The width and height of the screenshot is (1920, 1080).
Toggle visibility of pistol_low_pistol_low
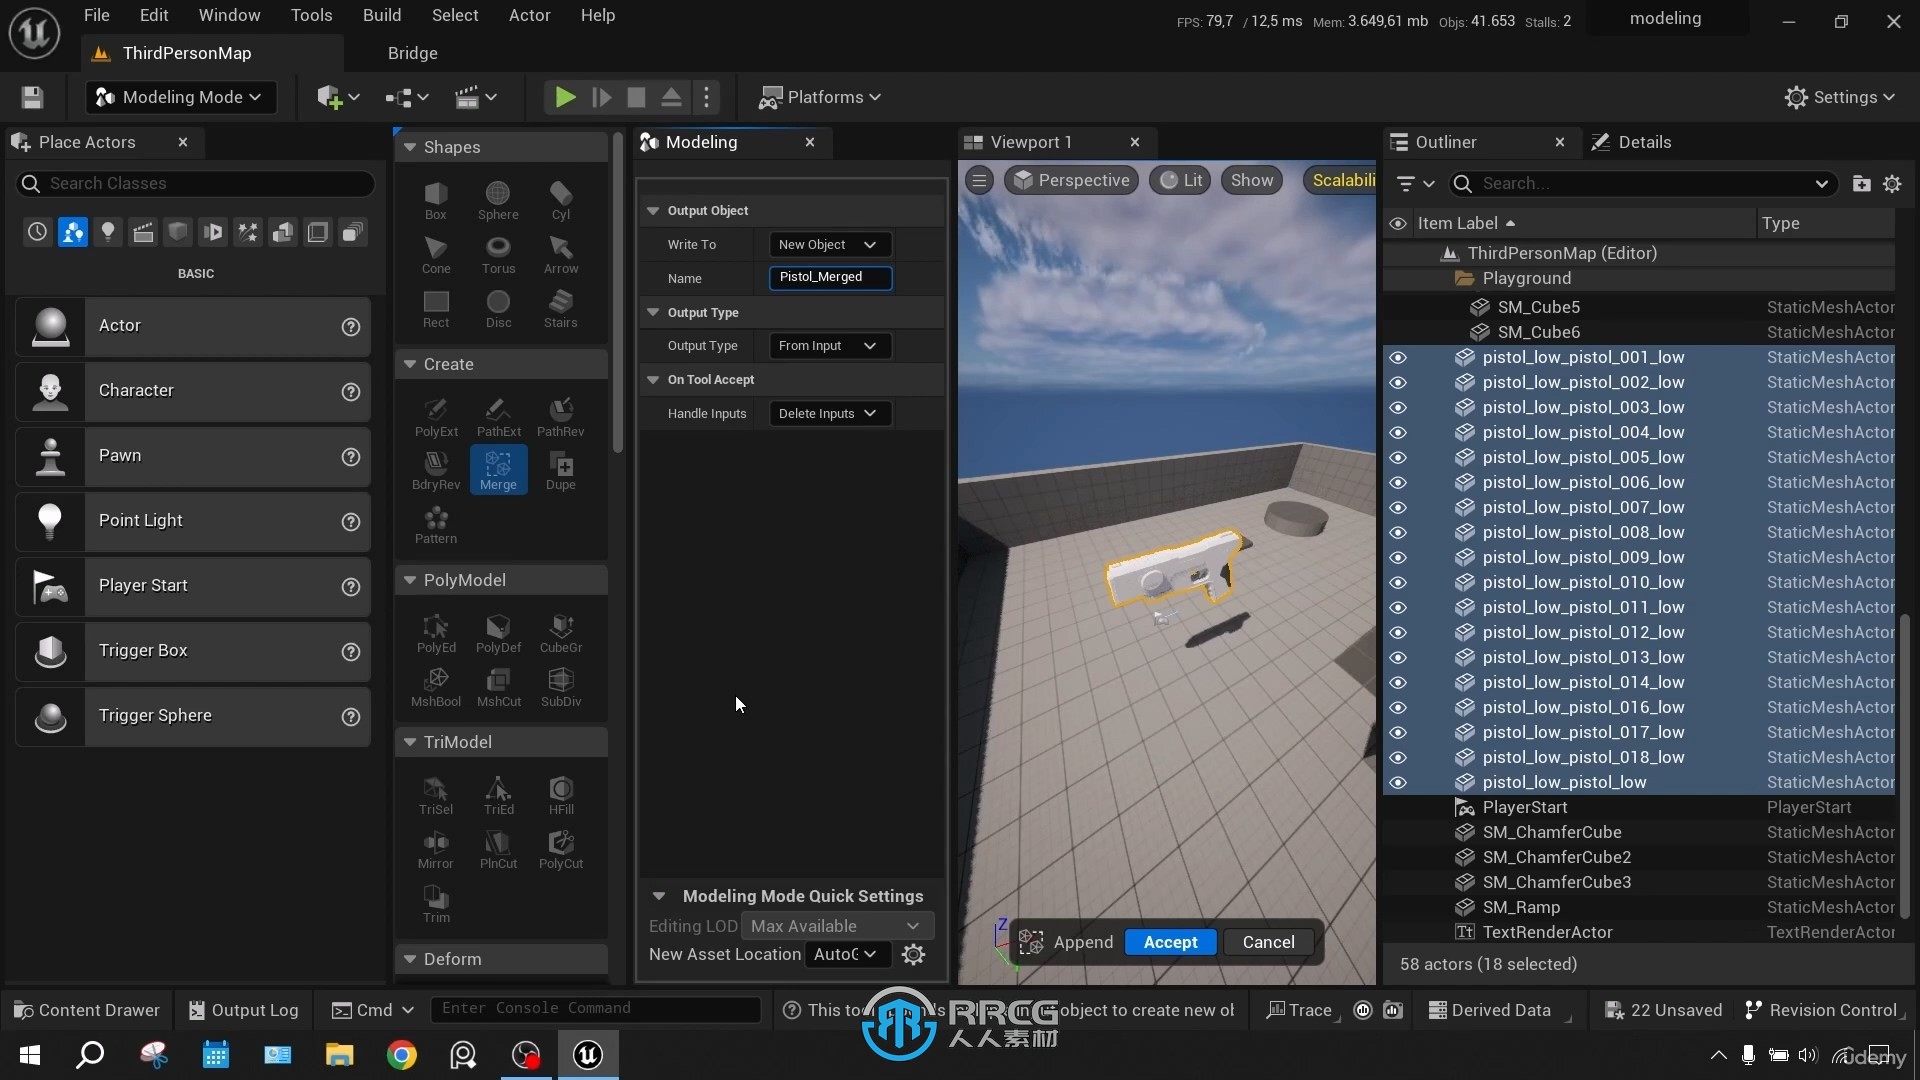click(1398, 782)
